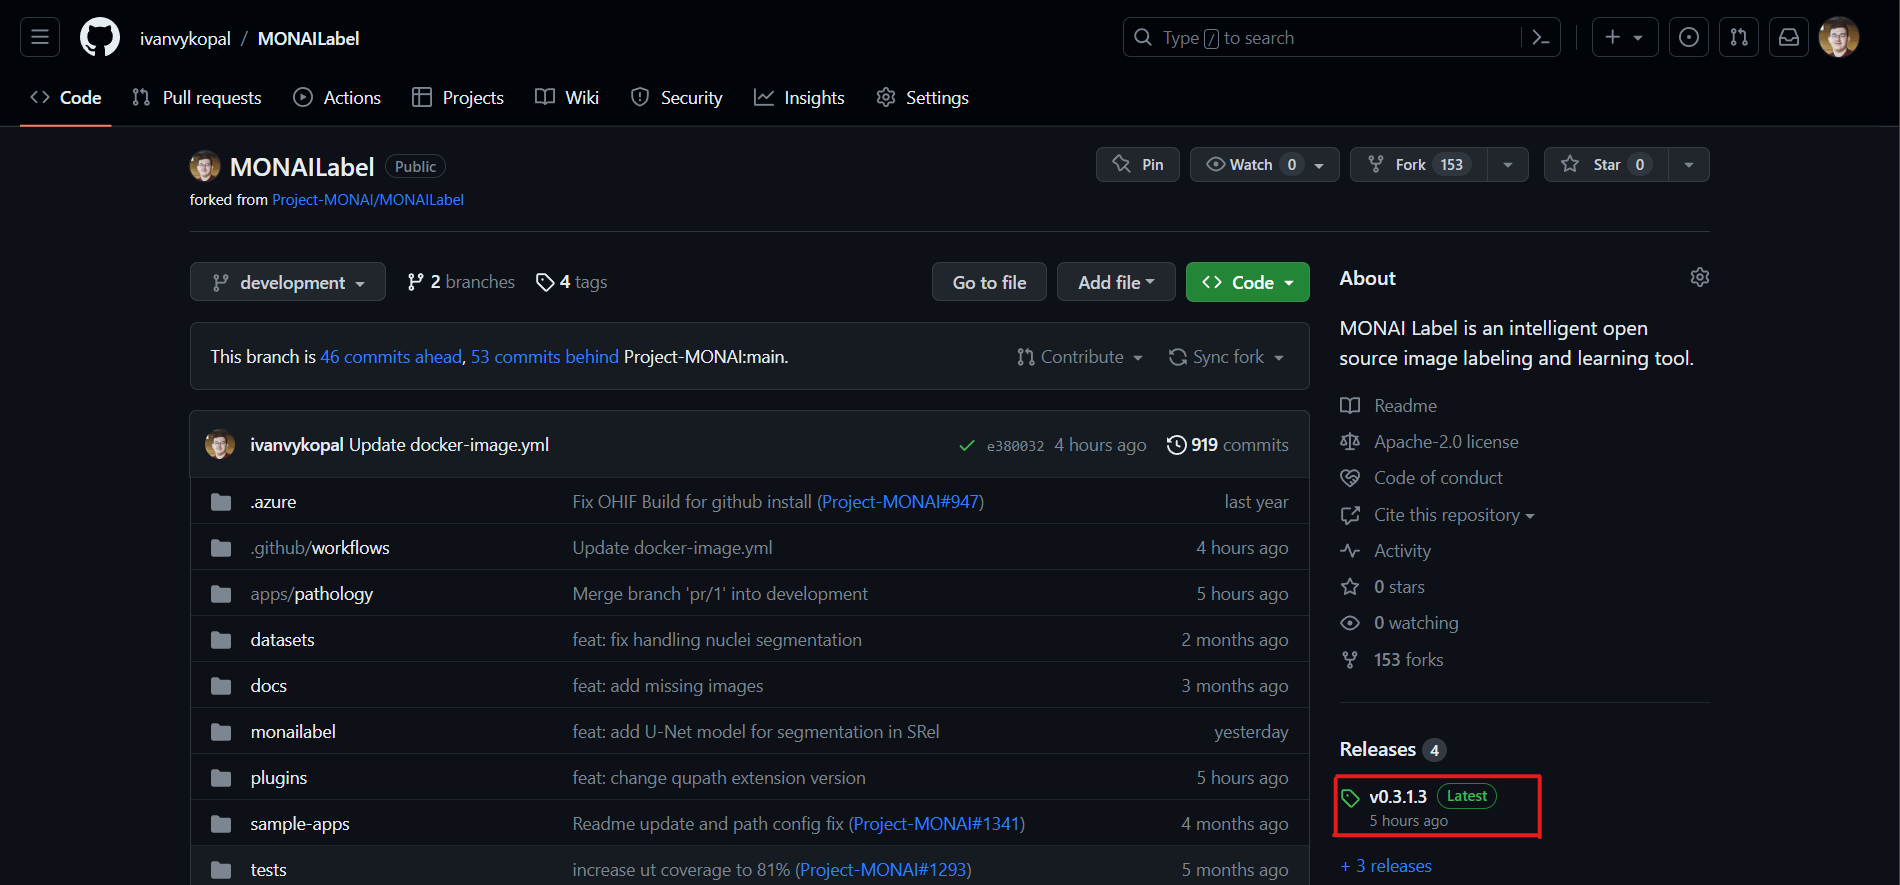Expand the fork options dropdown arrow
Viewport: 1900px width, 885px height.
click(x=1508, y=164)
